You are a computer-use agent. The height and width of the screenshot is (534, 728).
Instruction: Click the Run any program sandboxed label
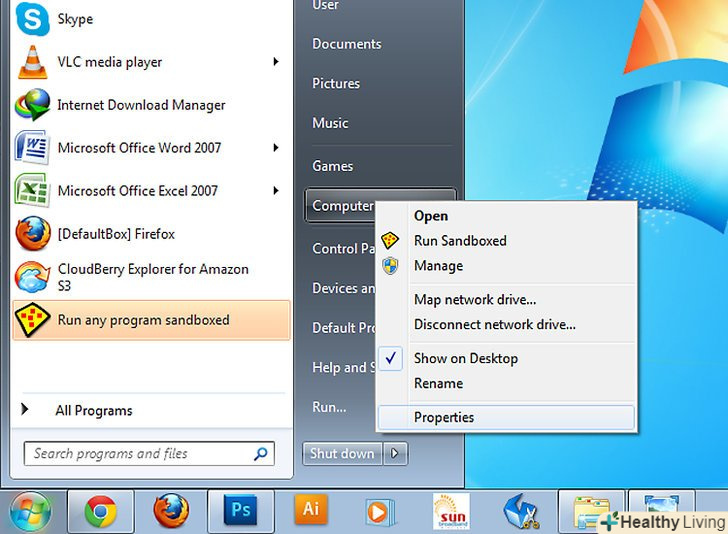[143, 320]
